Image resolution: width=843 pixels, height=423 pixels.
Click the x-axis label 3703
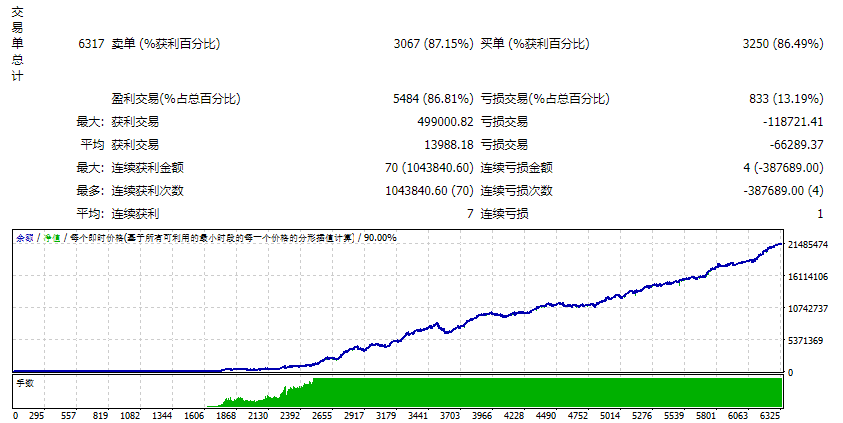coord(450,415)
